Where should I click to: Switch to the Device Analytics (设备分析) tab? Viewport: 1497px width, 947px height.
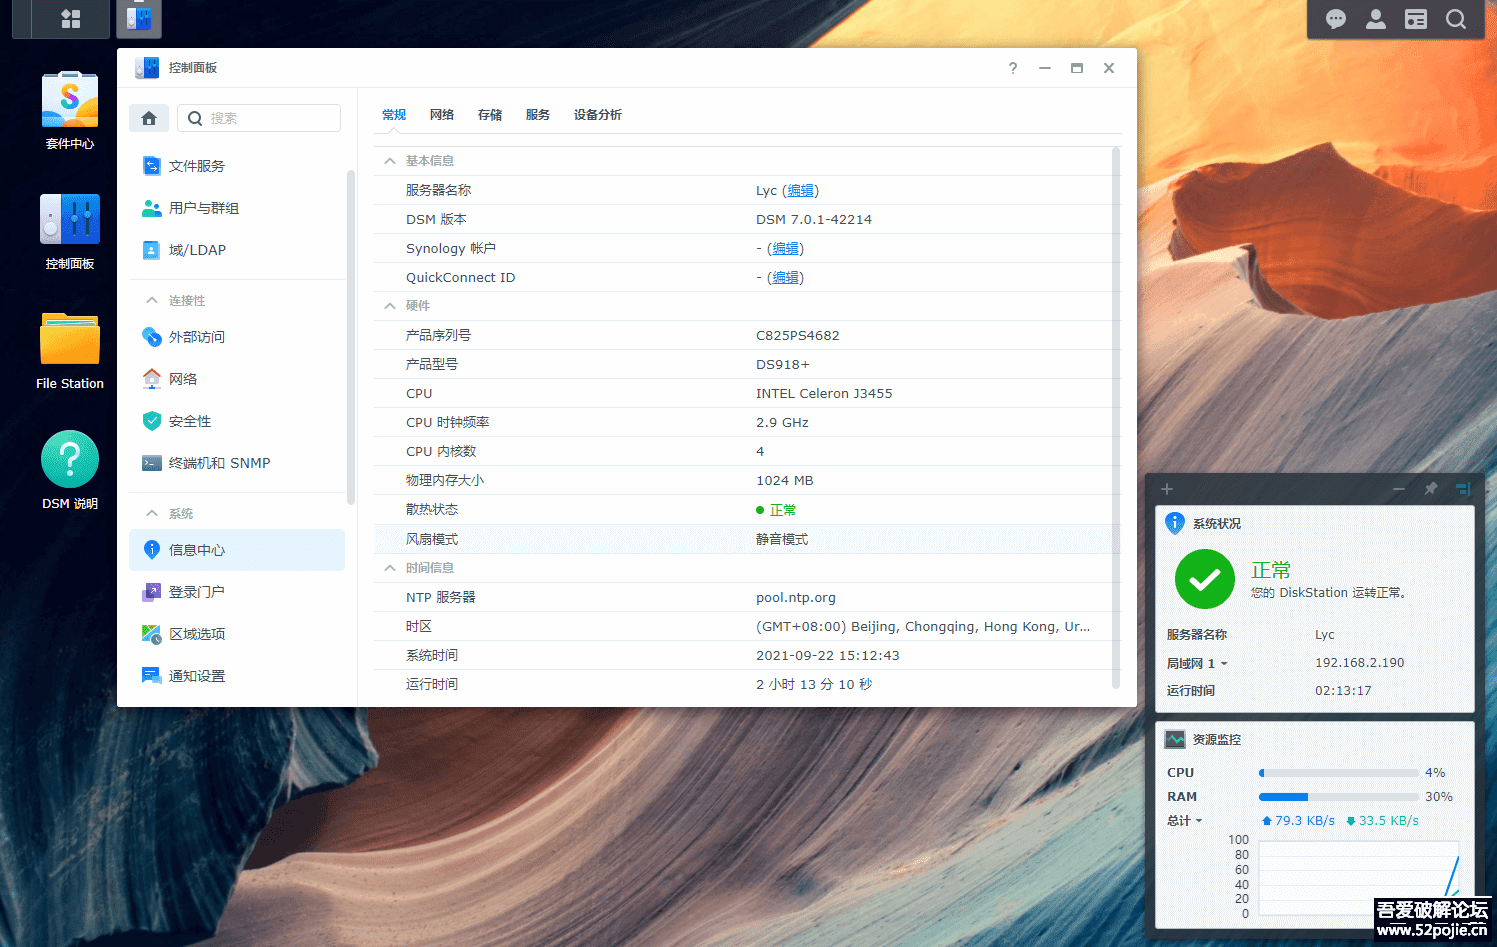click(x=598, y=115)
